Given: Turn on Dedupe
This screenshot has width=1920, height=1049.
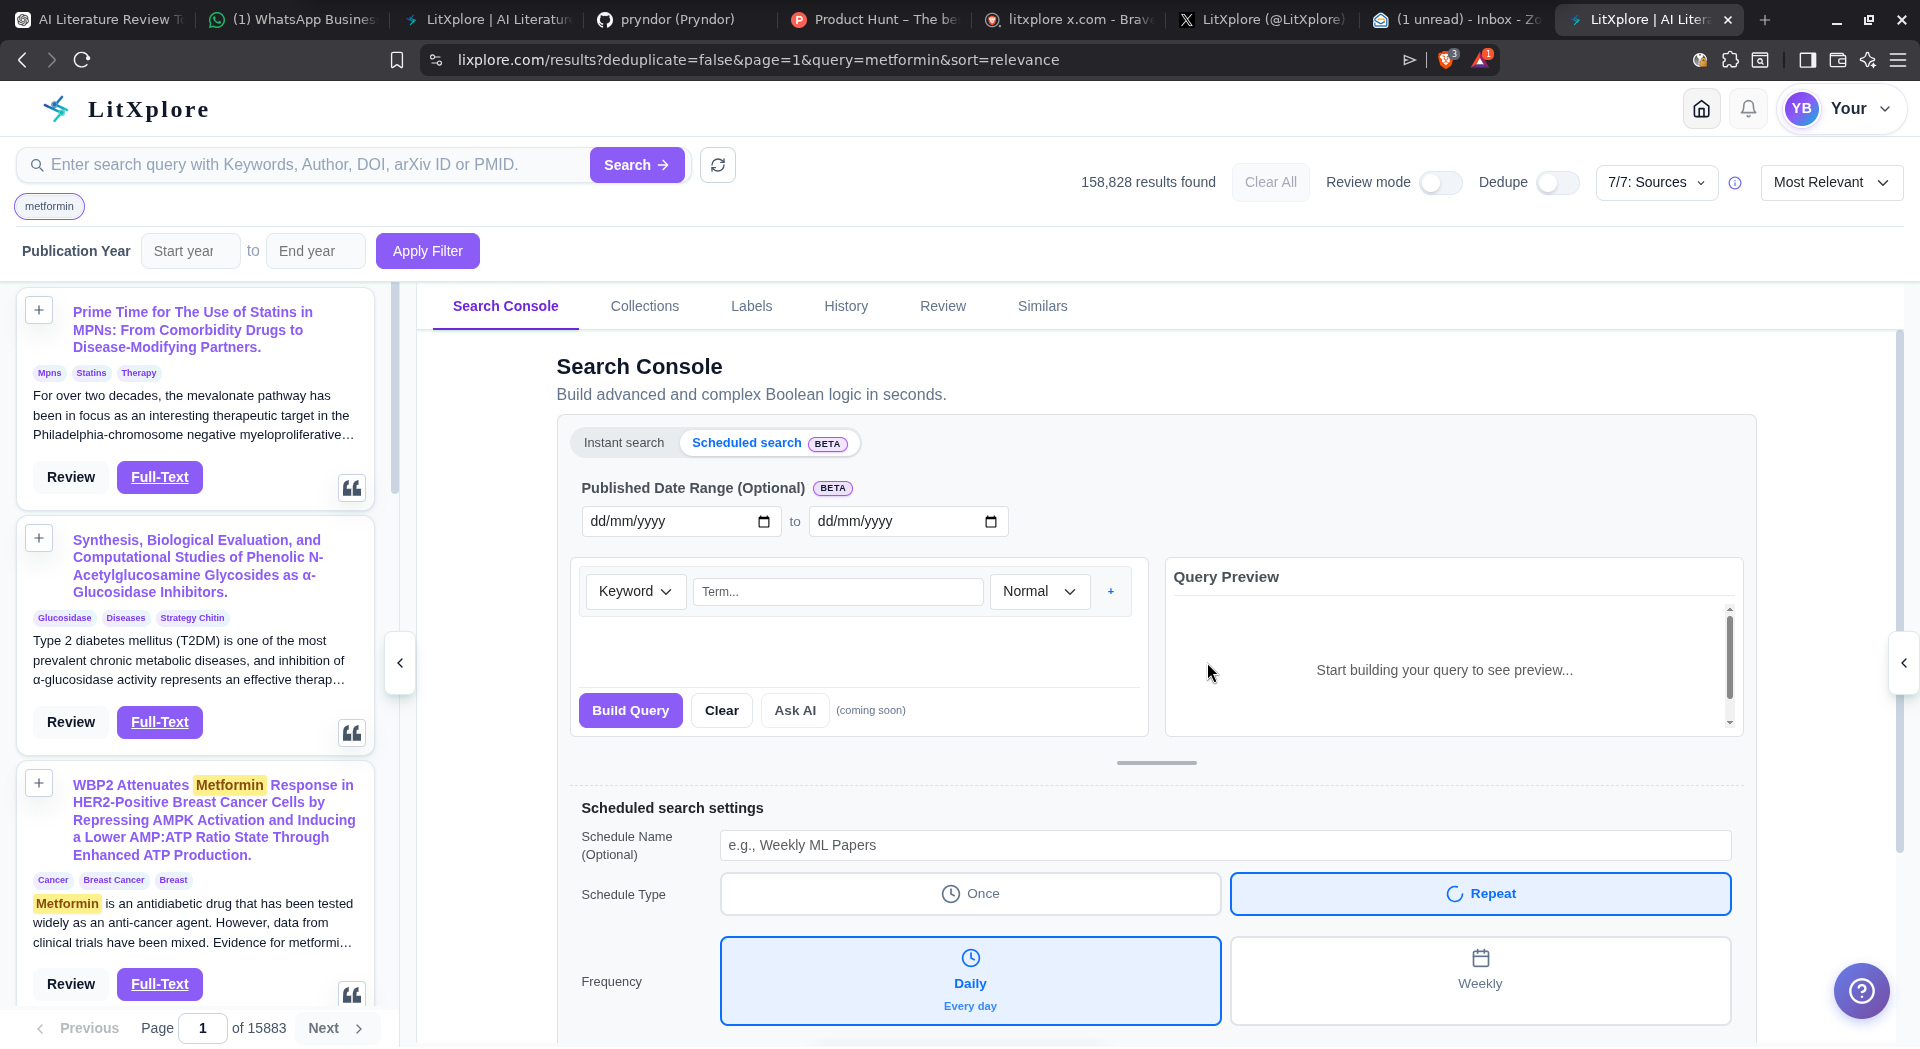Looking at the screenshot, I should coord(1557,183).
